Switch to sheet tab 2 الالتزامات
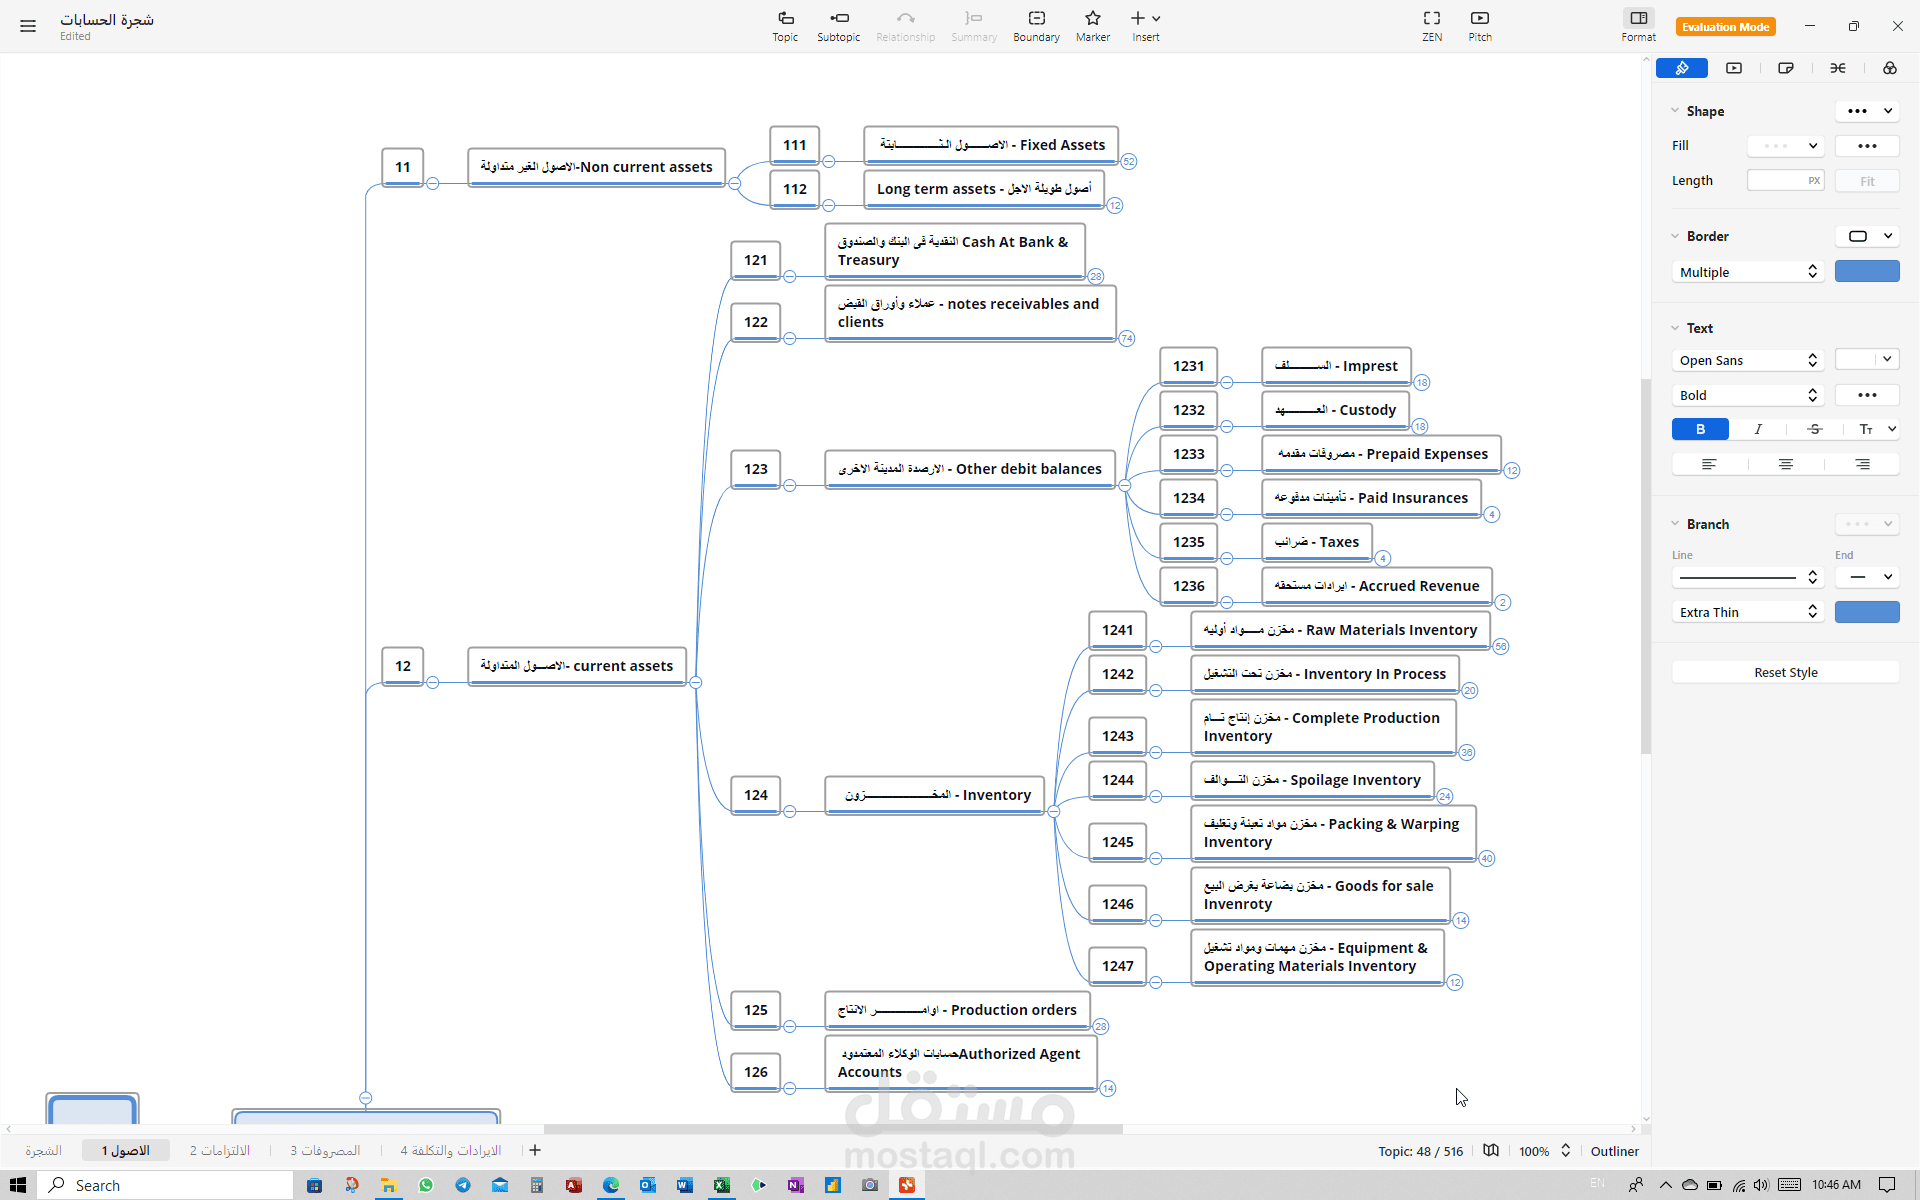The width and height of the screenshot is (1920, 1200). click(220, 1151)
